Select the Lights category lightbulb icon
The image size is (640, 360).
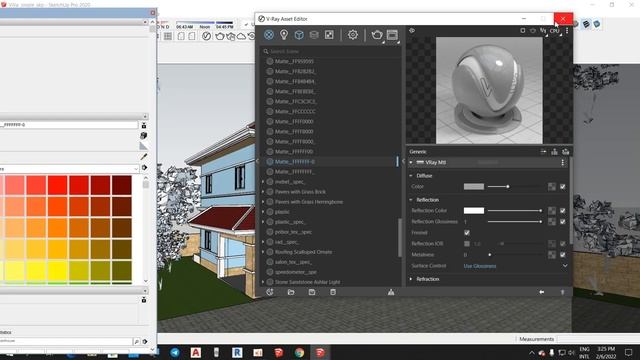pos(284,35)
